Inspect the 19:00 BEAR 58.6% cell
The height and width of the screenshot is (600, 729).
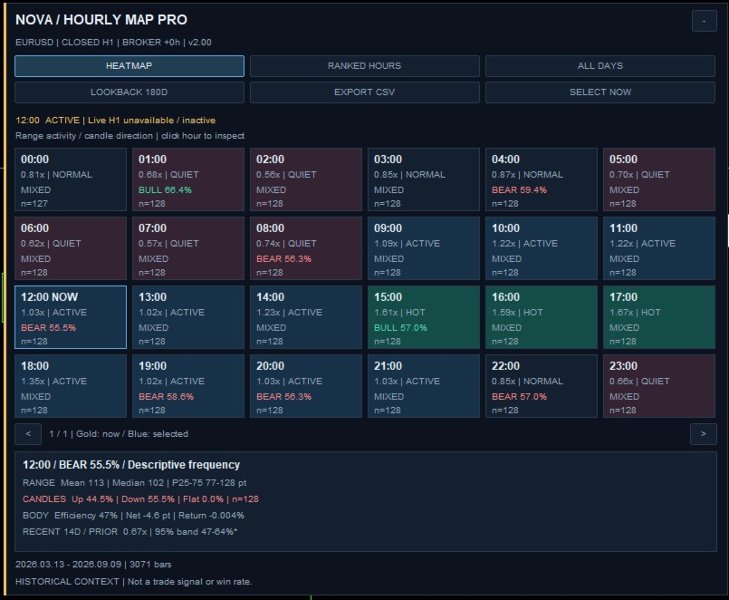(x=188, y=386)
